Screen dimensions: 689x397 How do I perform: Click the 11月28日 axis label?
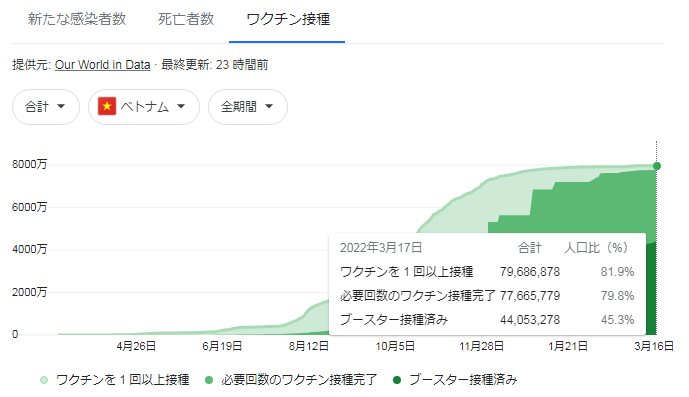click(482, 346)
